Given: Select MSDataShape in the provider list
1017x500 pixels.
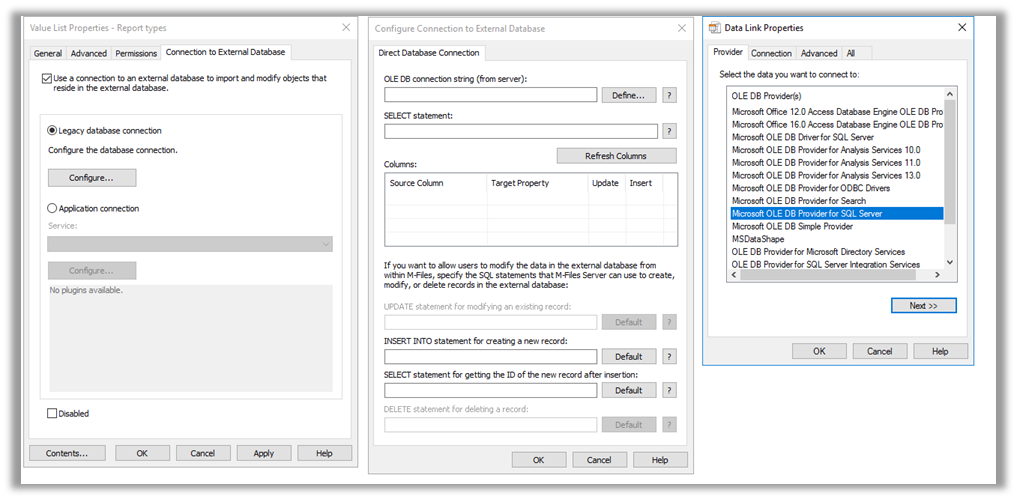Looking at the screenshot, I should (758, 239).
